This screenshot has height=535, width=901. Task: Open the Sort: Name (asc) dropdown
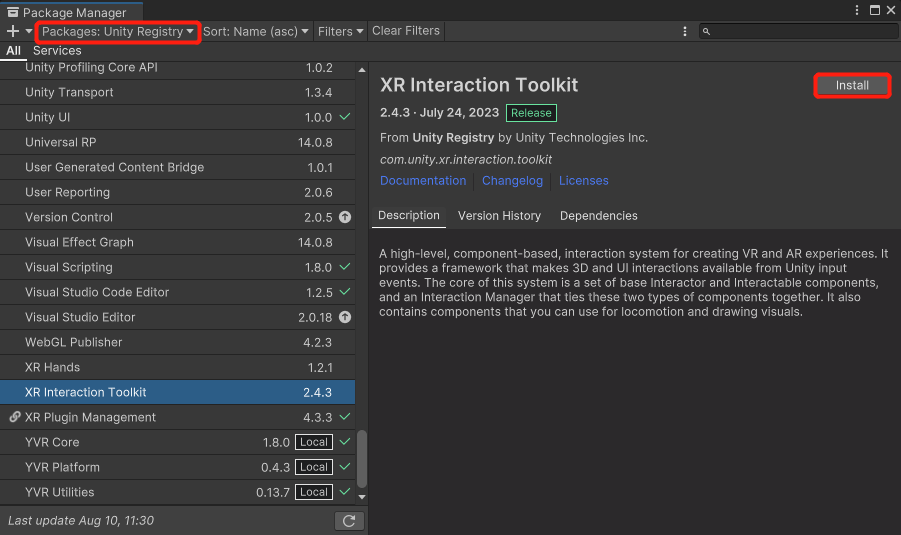coord(256,32)
